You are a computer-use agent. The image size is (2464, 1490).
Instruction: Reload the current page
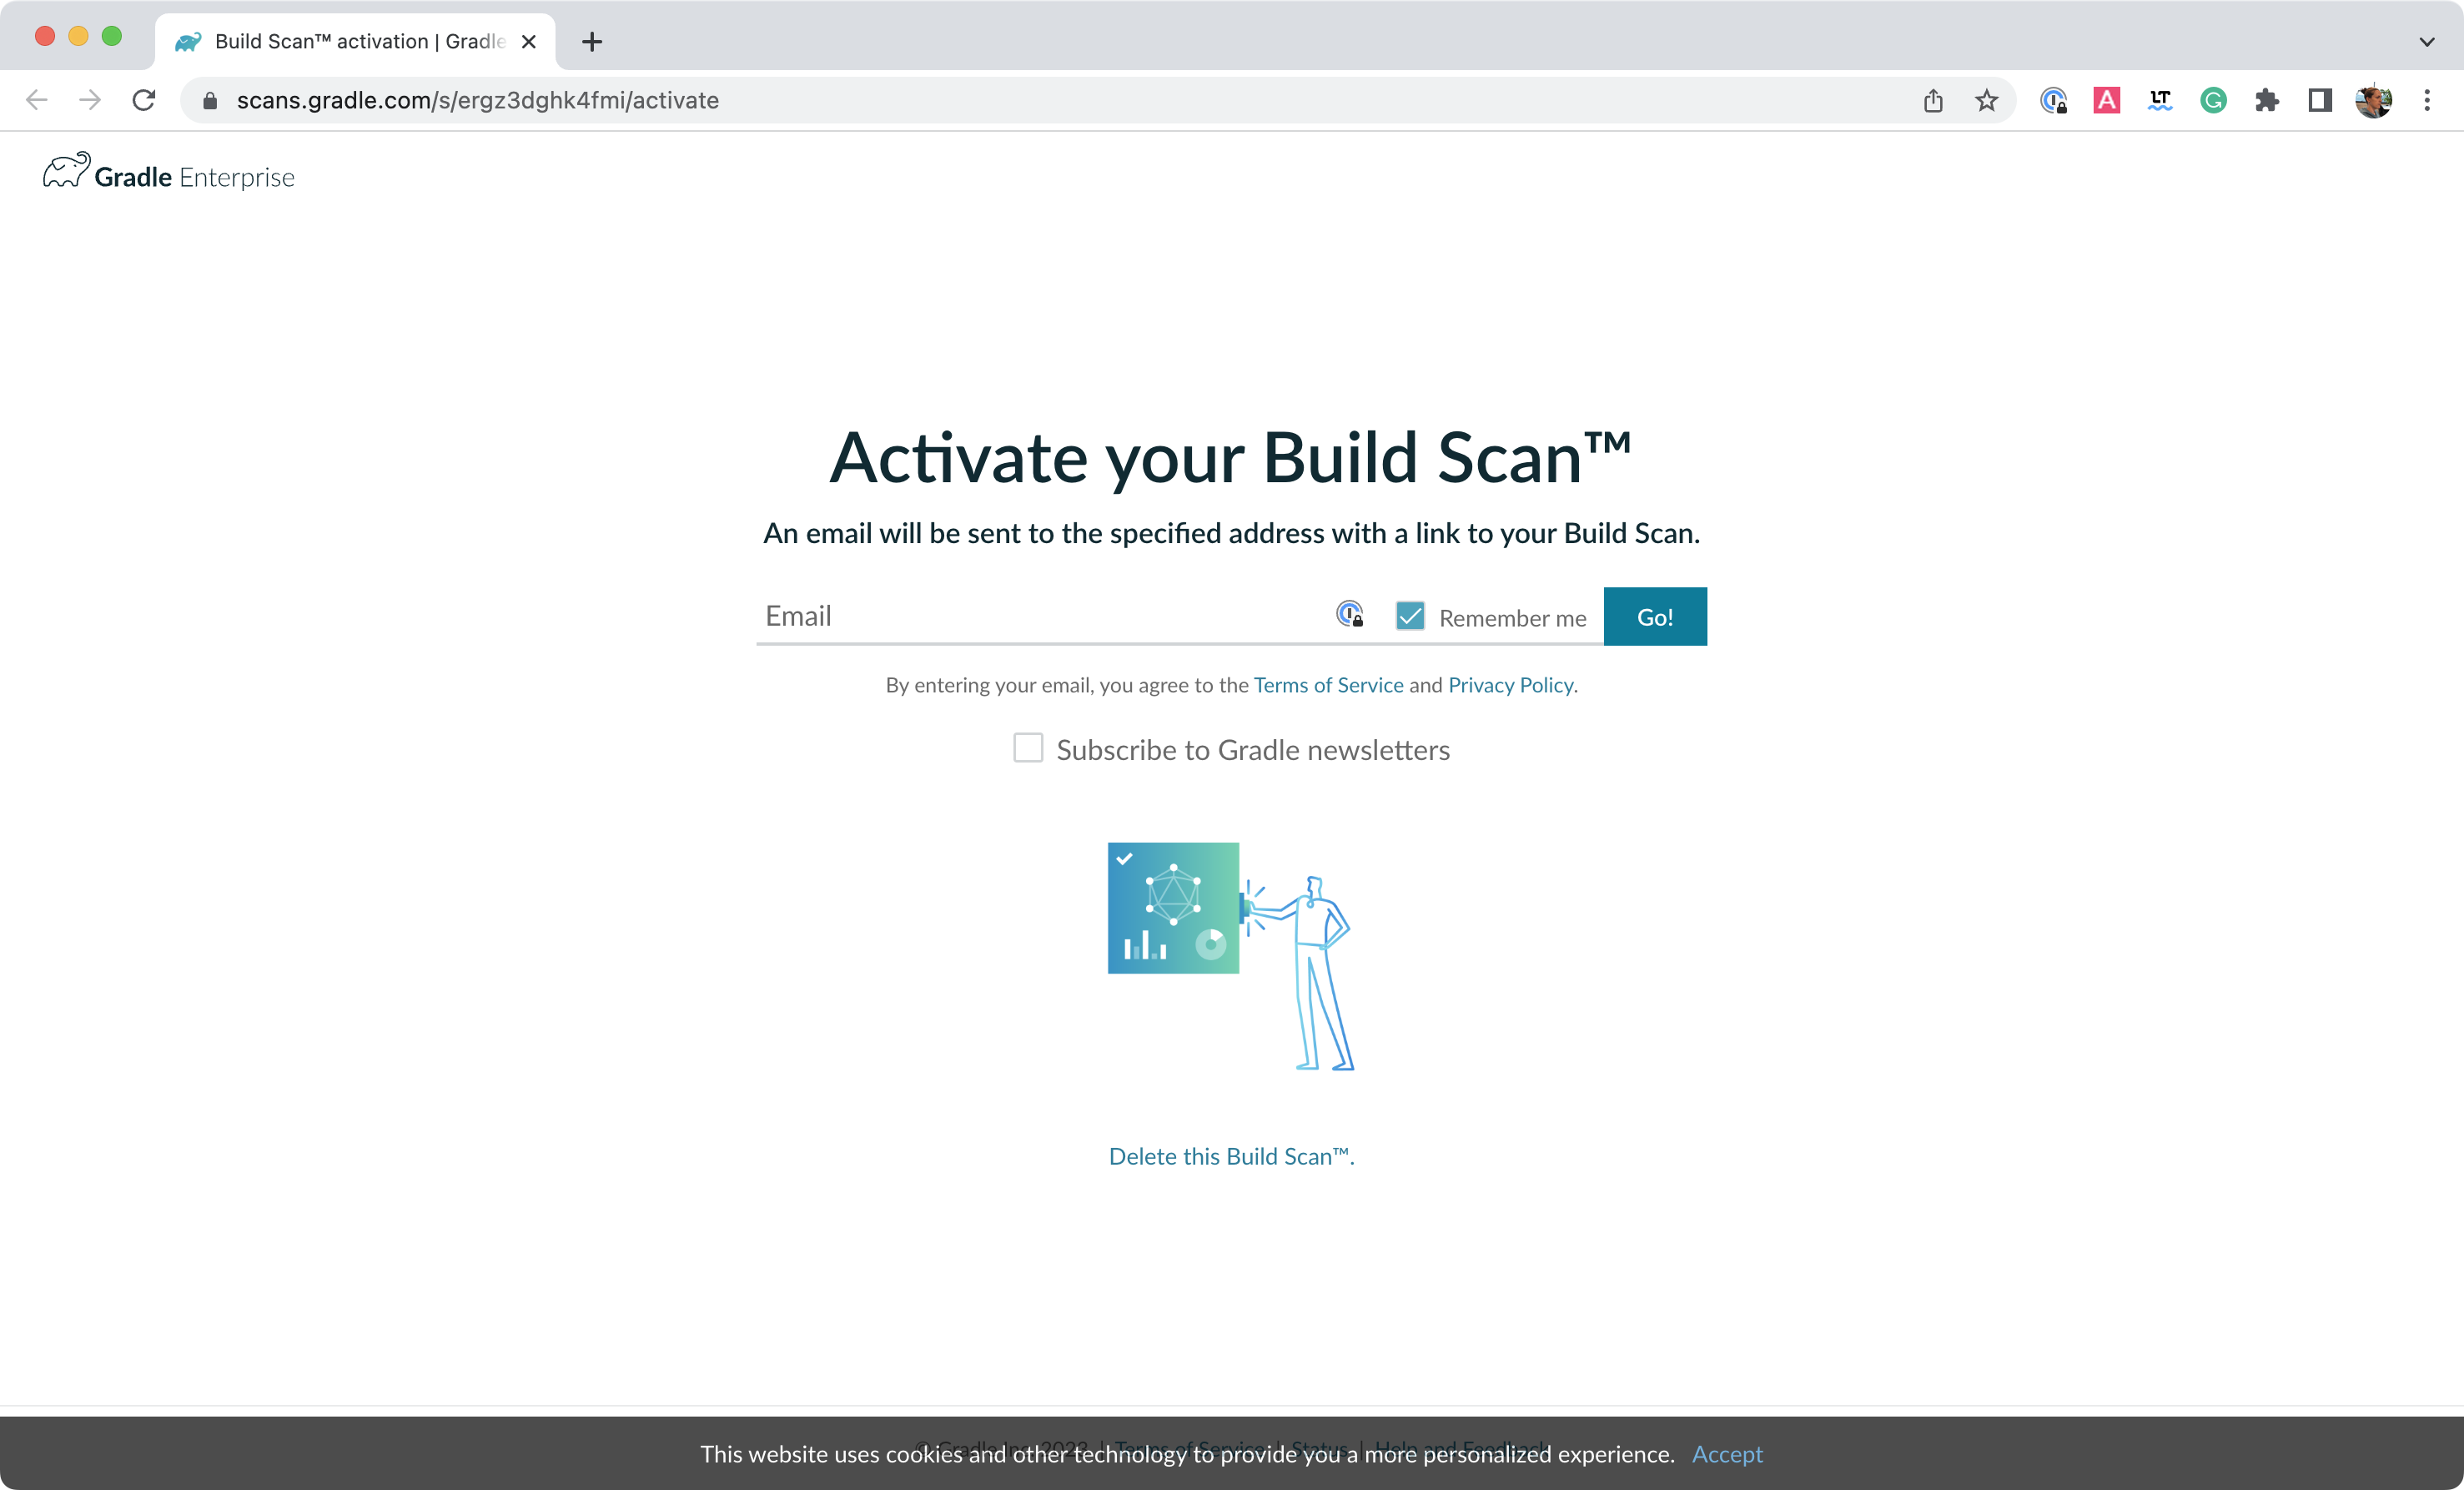pyautogui.click(x=144, y=100)
